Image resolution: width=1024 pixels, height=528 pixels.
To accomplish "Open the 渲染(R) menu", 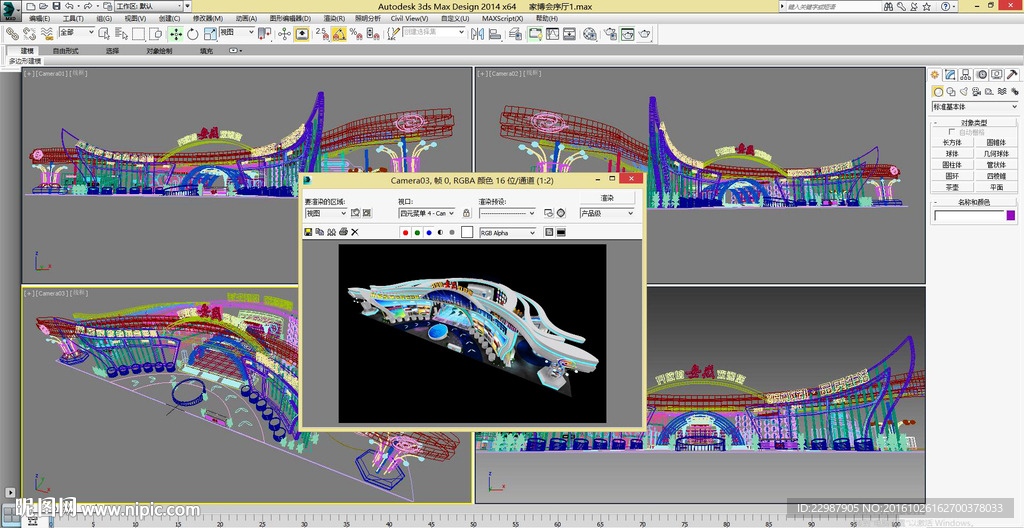I will [333, 18].
